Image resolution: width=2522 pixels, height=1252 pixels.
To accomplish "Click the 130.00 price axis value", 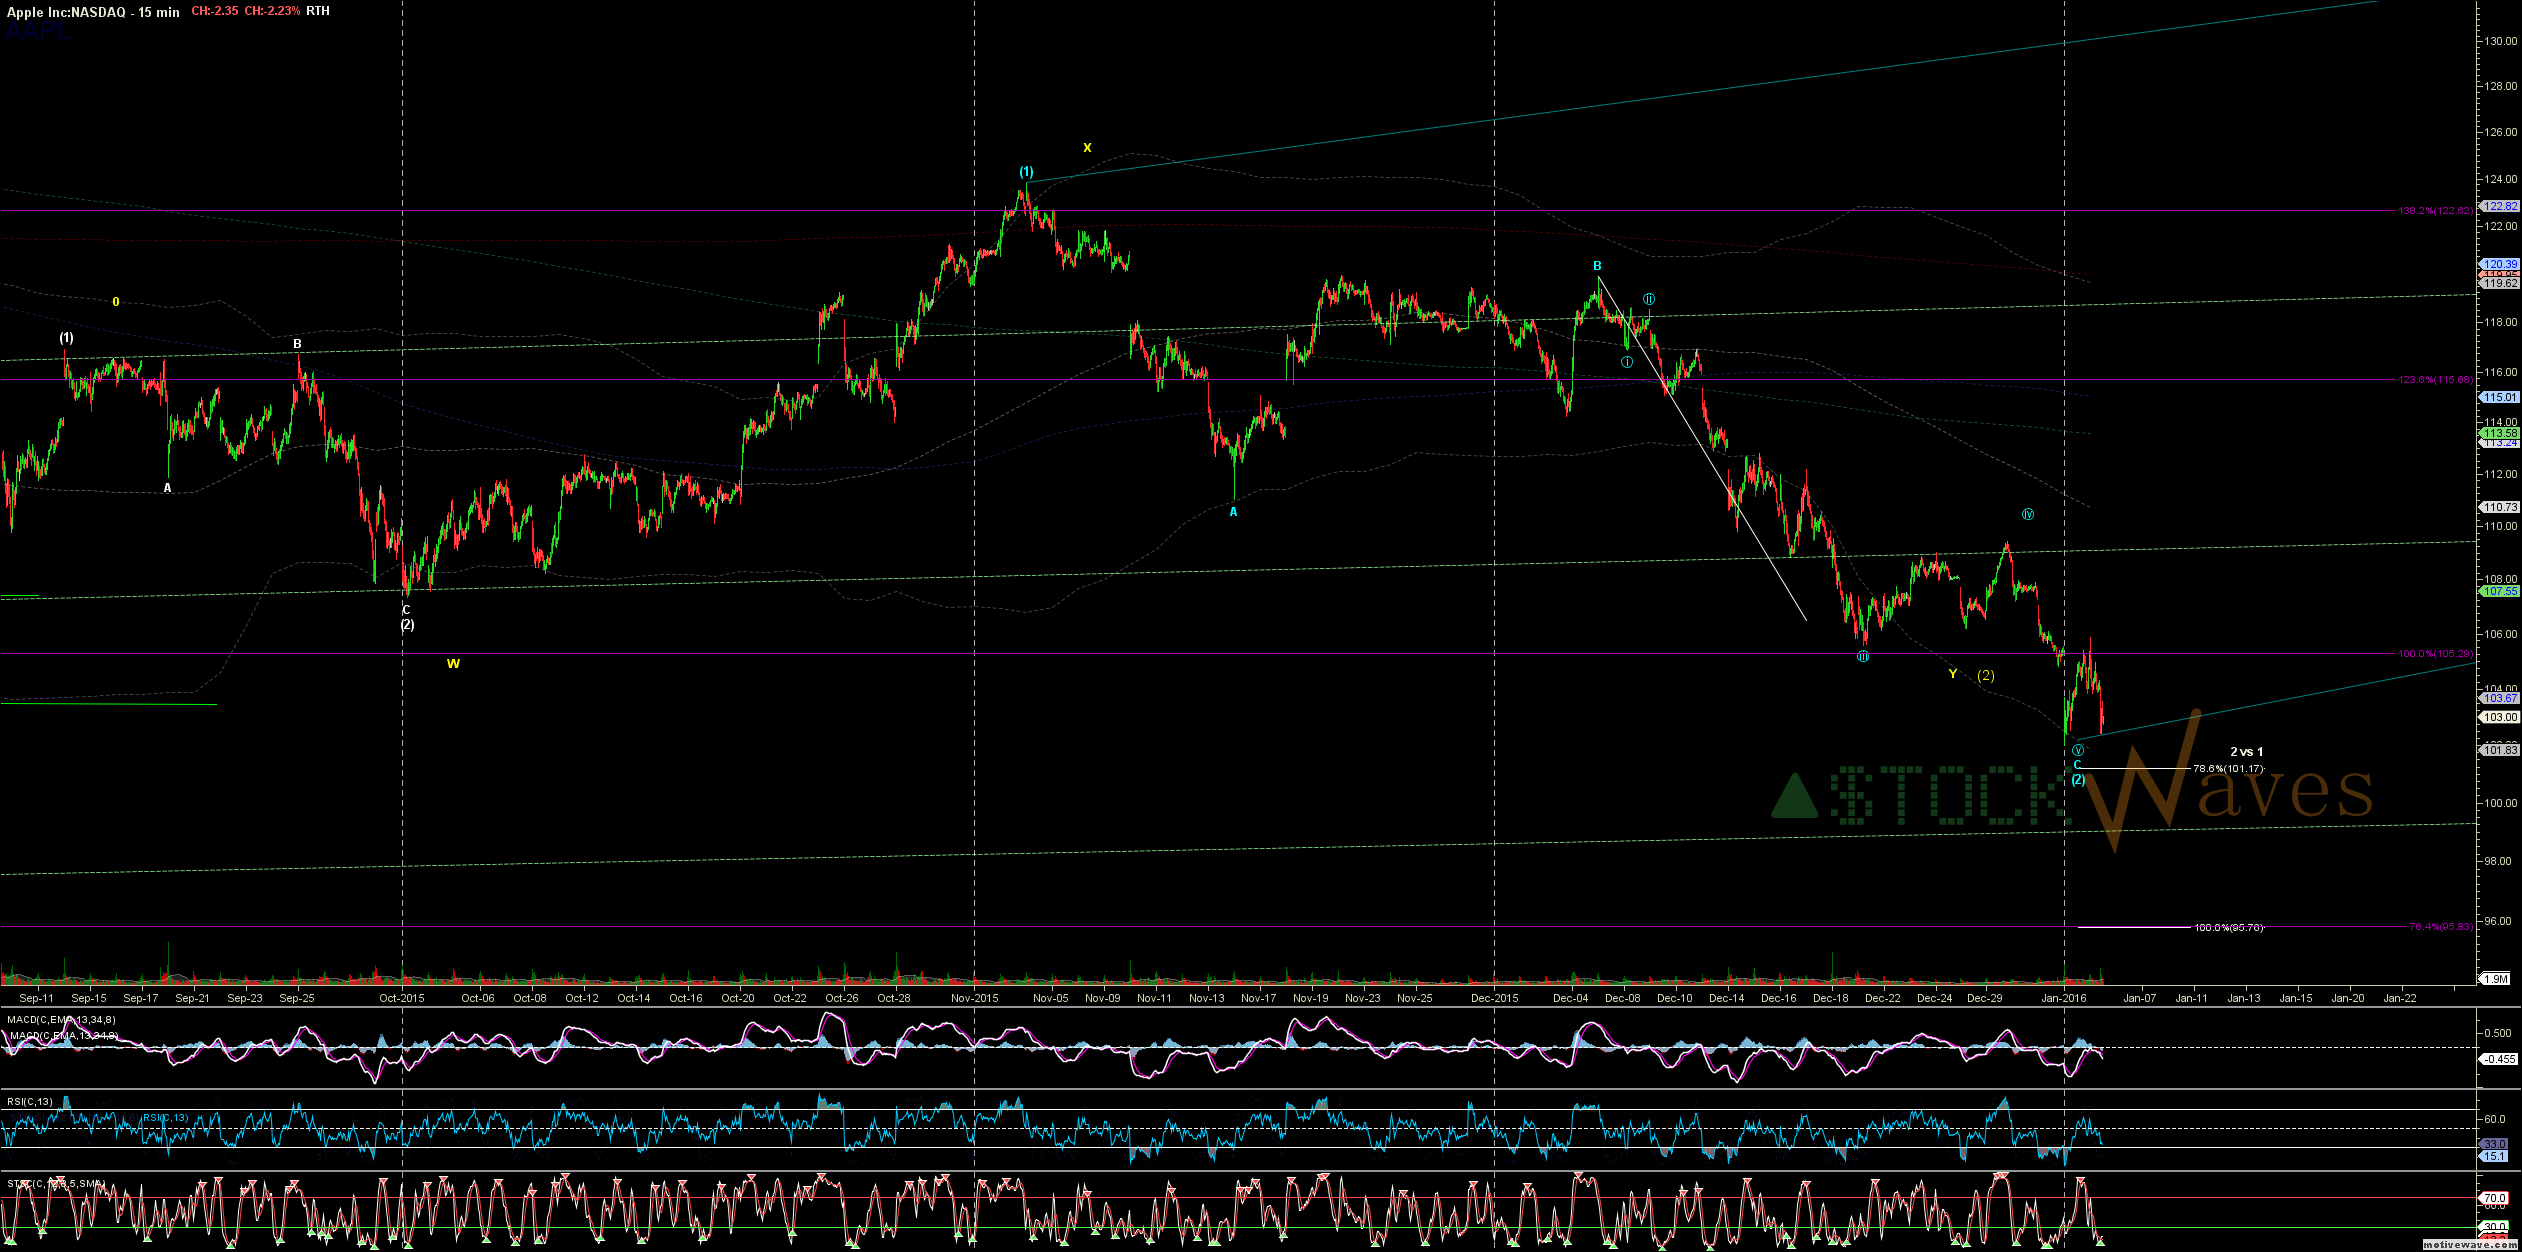I will (2500, 41).
